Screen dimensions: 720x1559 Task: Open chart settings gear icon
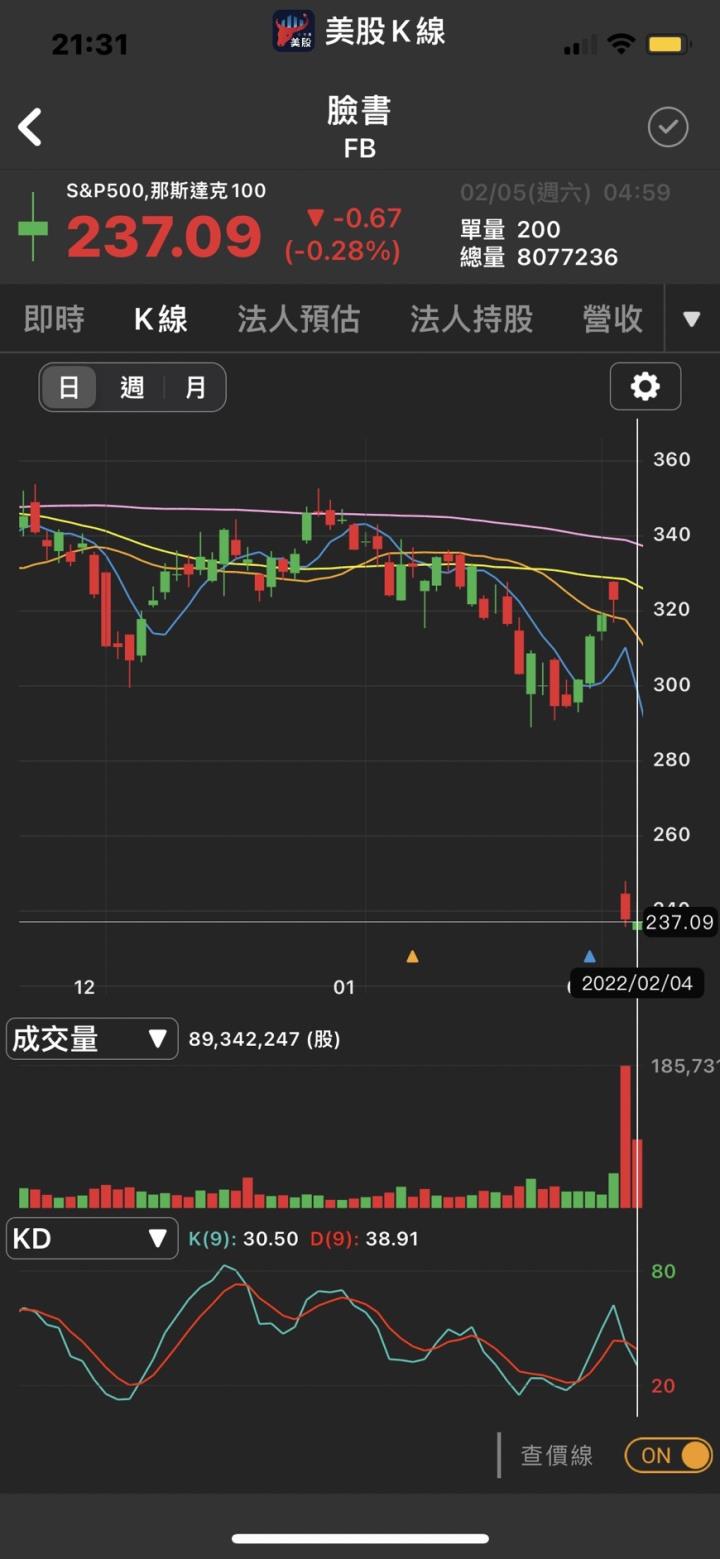pos(645,386)
